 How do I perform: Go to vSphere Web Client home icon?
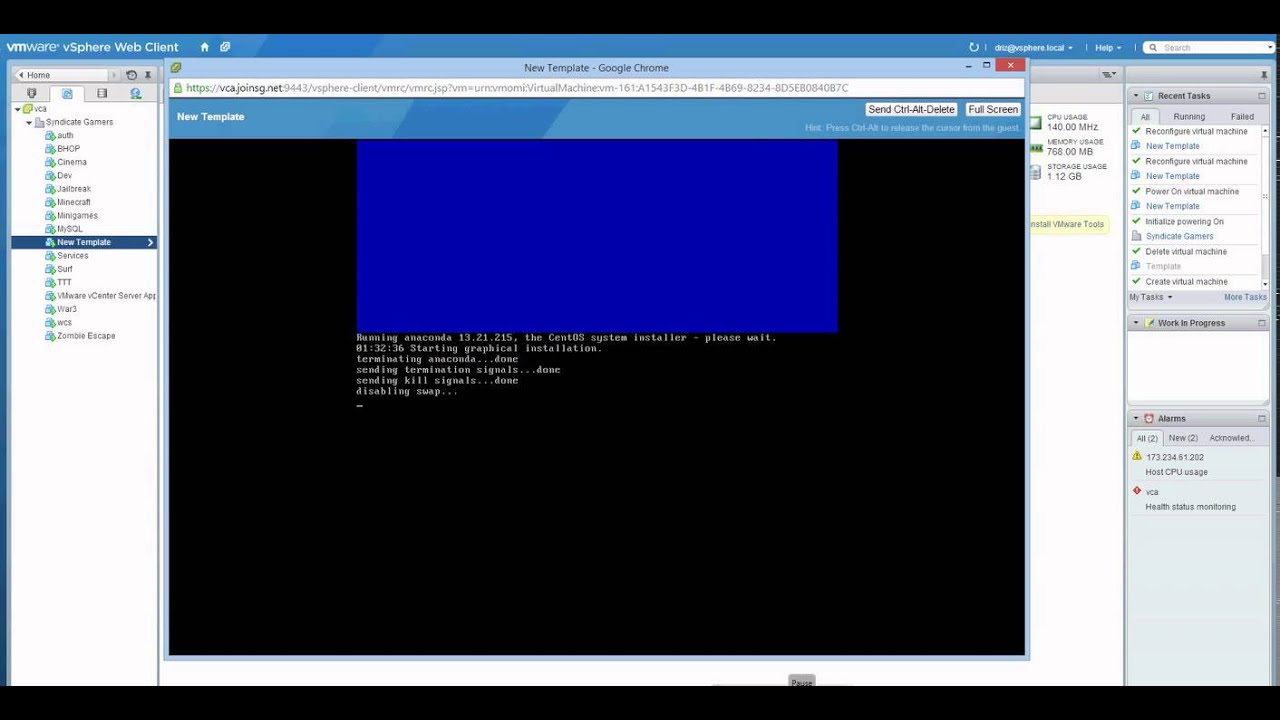pos(205,47)
